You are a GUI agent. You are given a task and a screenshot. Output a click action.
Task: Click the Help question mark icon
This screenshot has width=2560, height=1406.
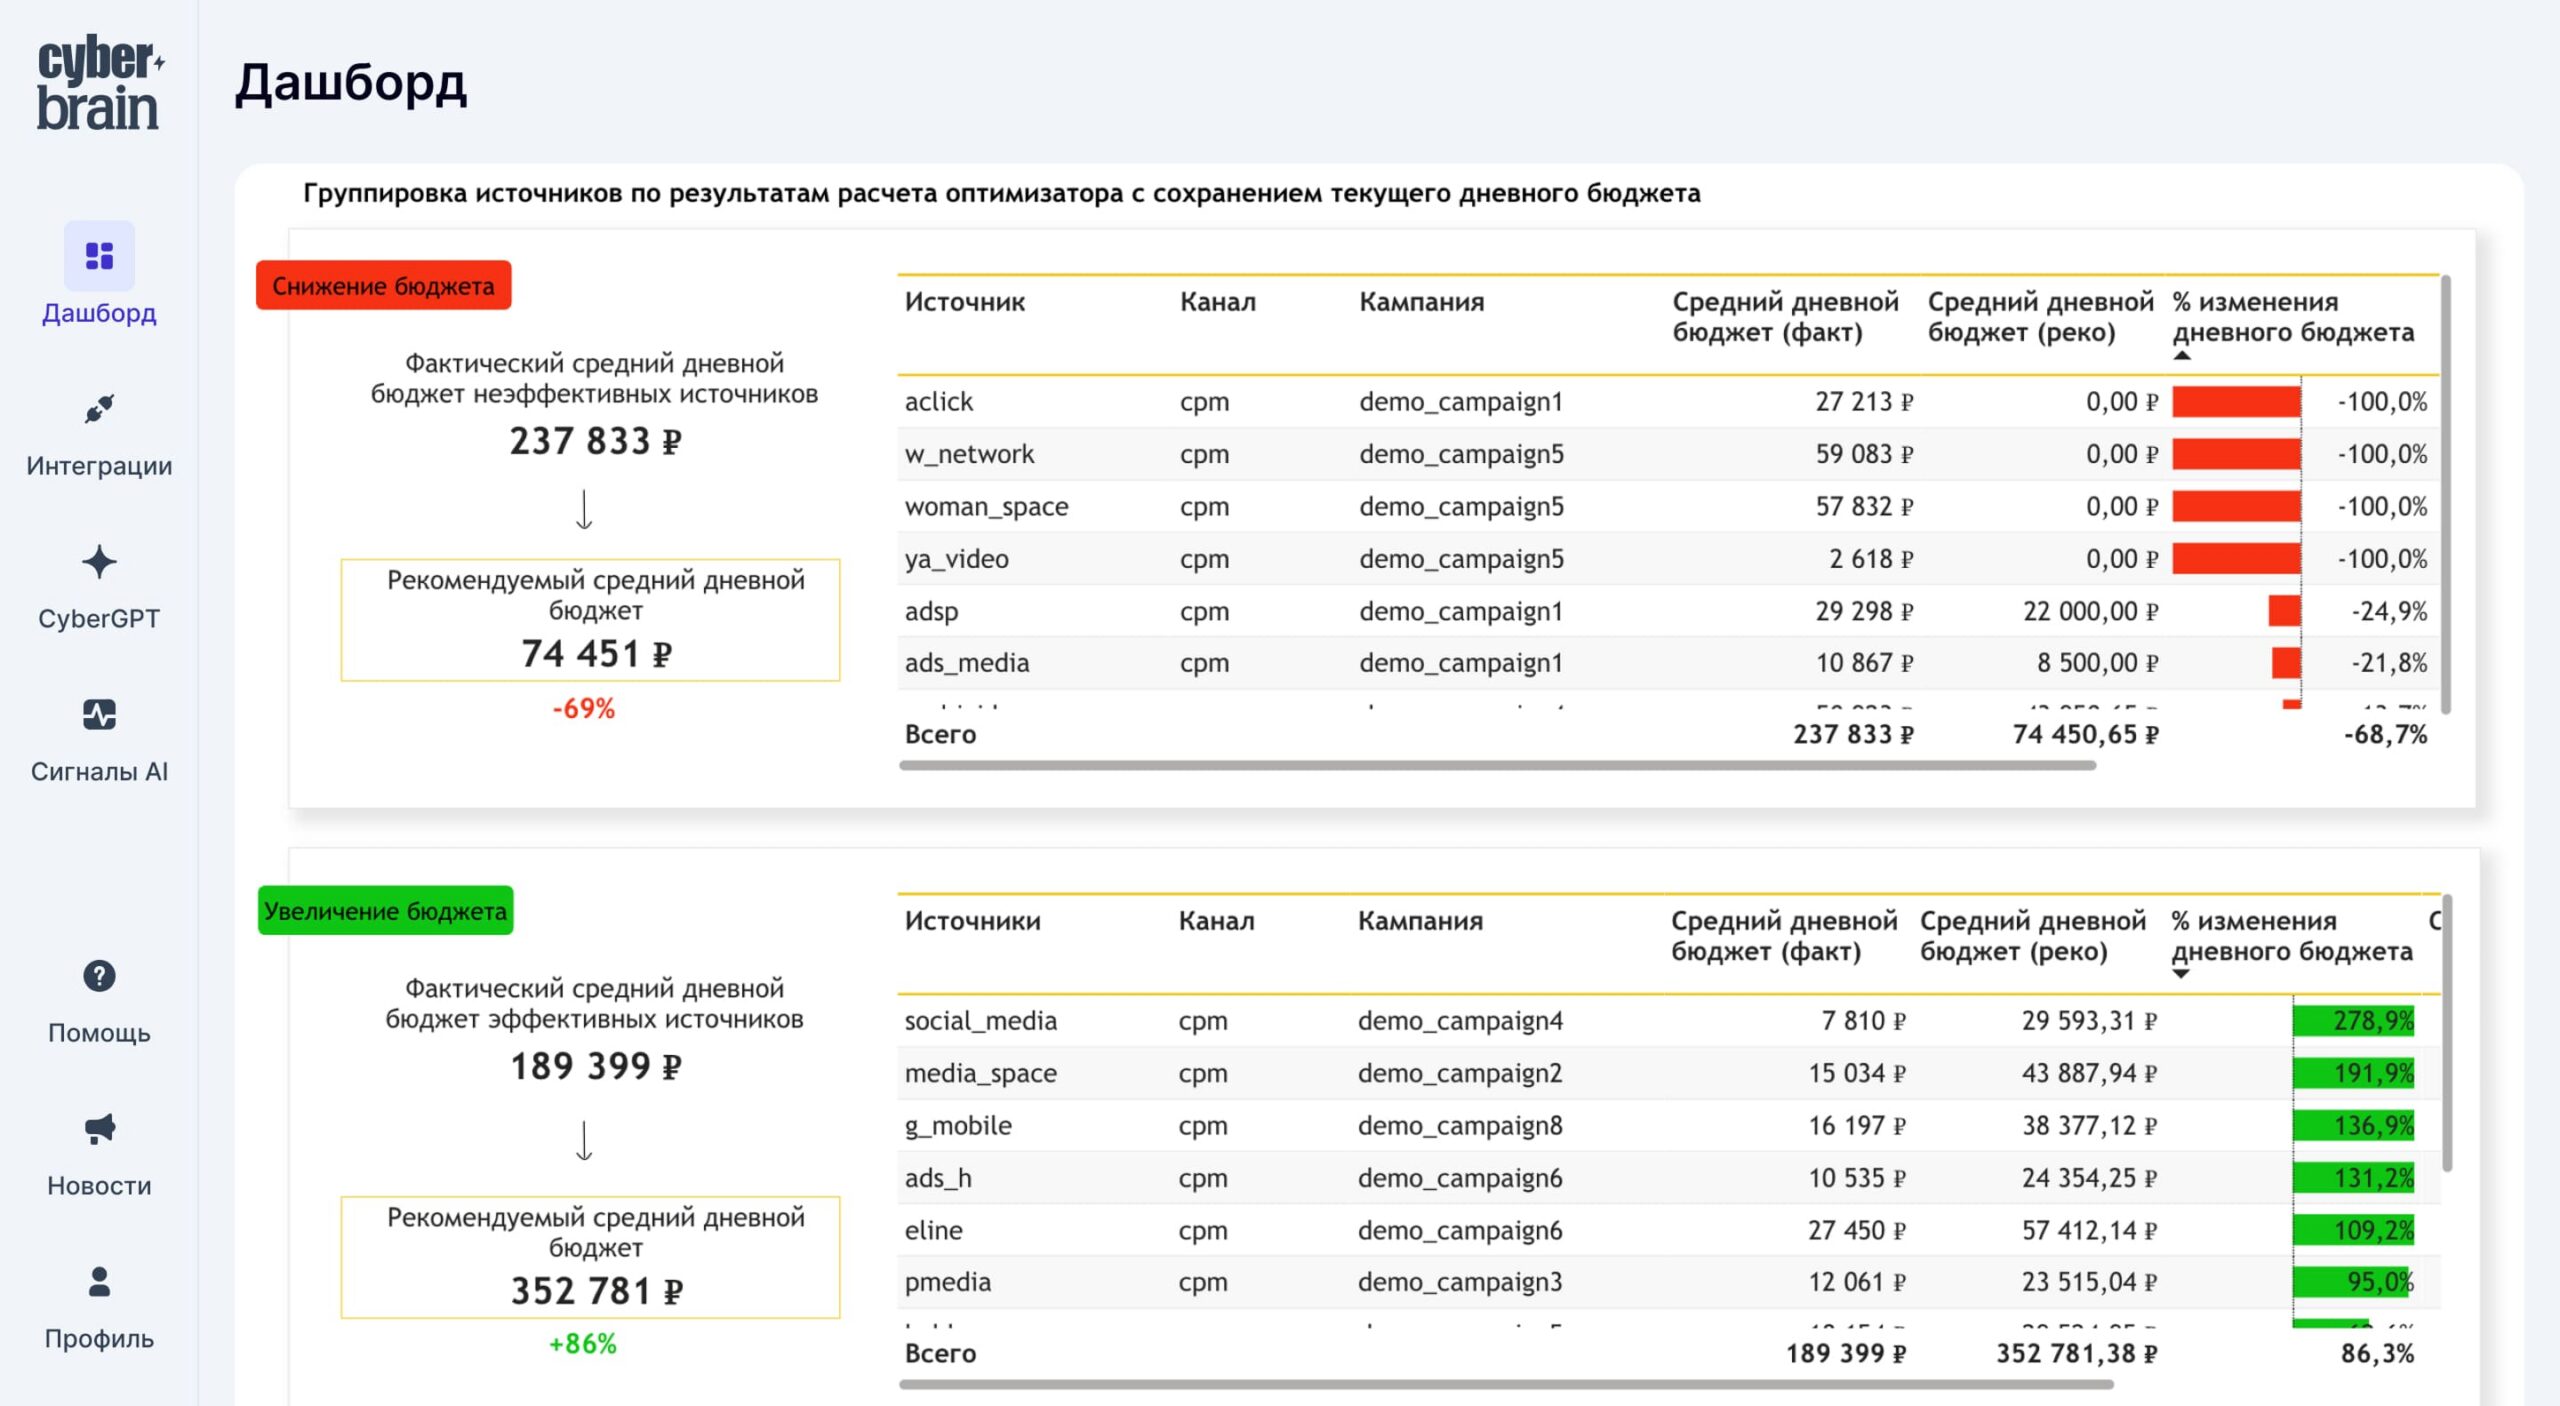[x=99, y=976]
